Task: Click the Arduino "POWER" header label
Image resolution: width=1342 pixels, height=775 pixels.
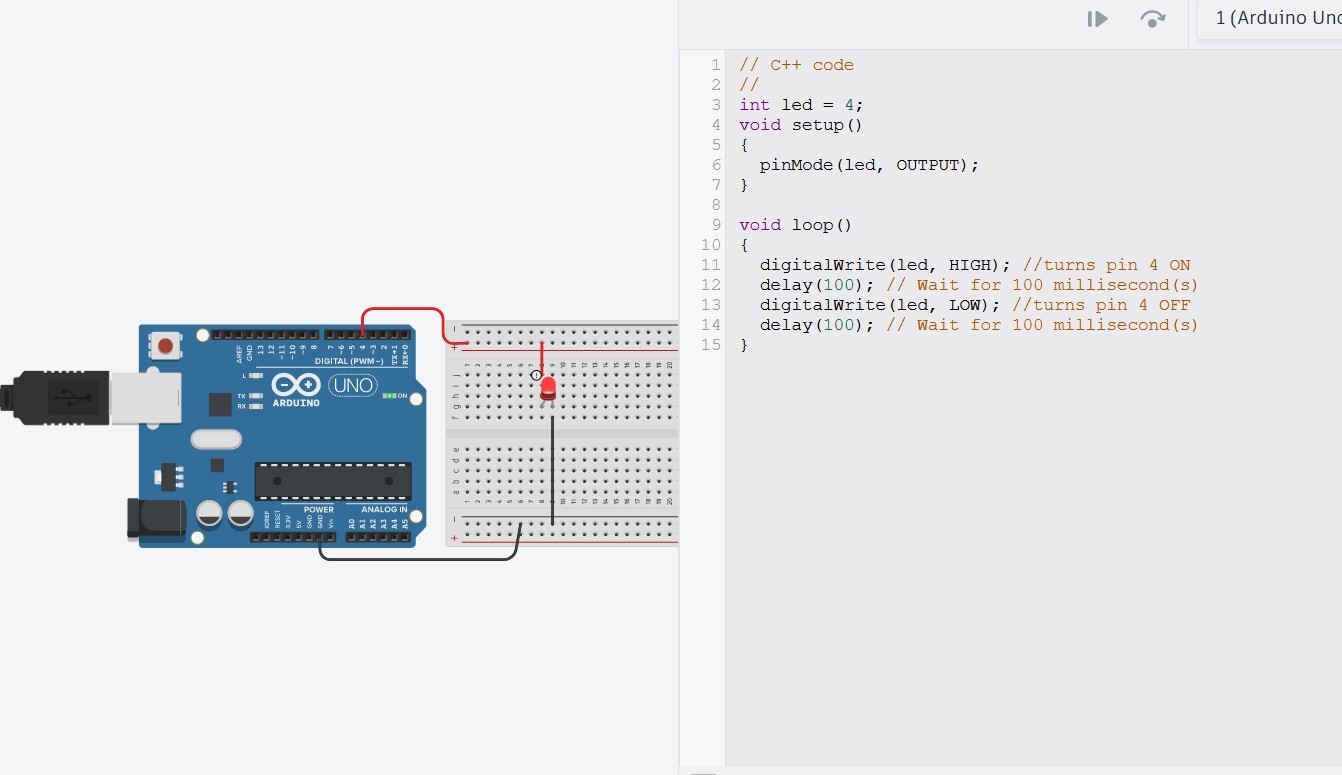Action: pyautogui.click(x=319, y=510)
